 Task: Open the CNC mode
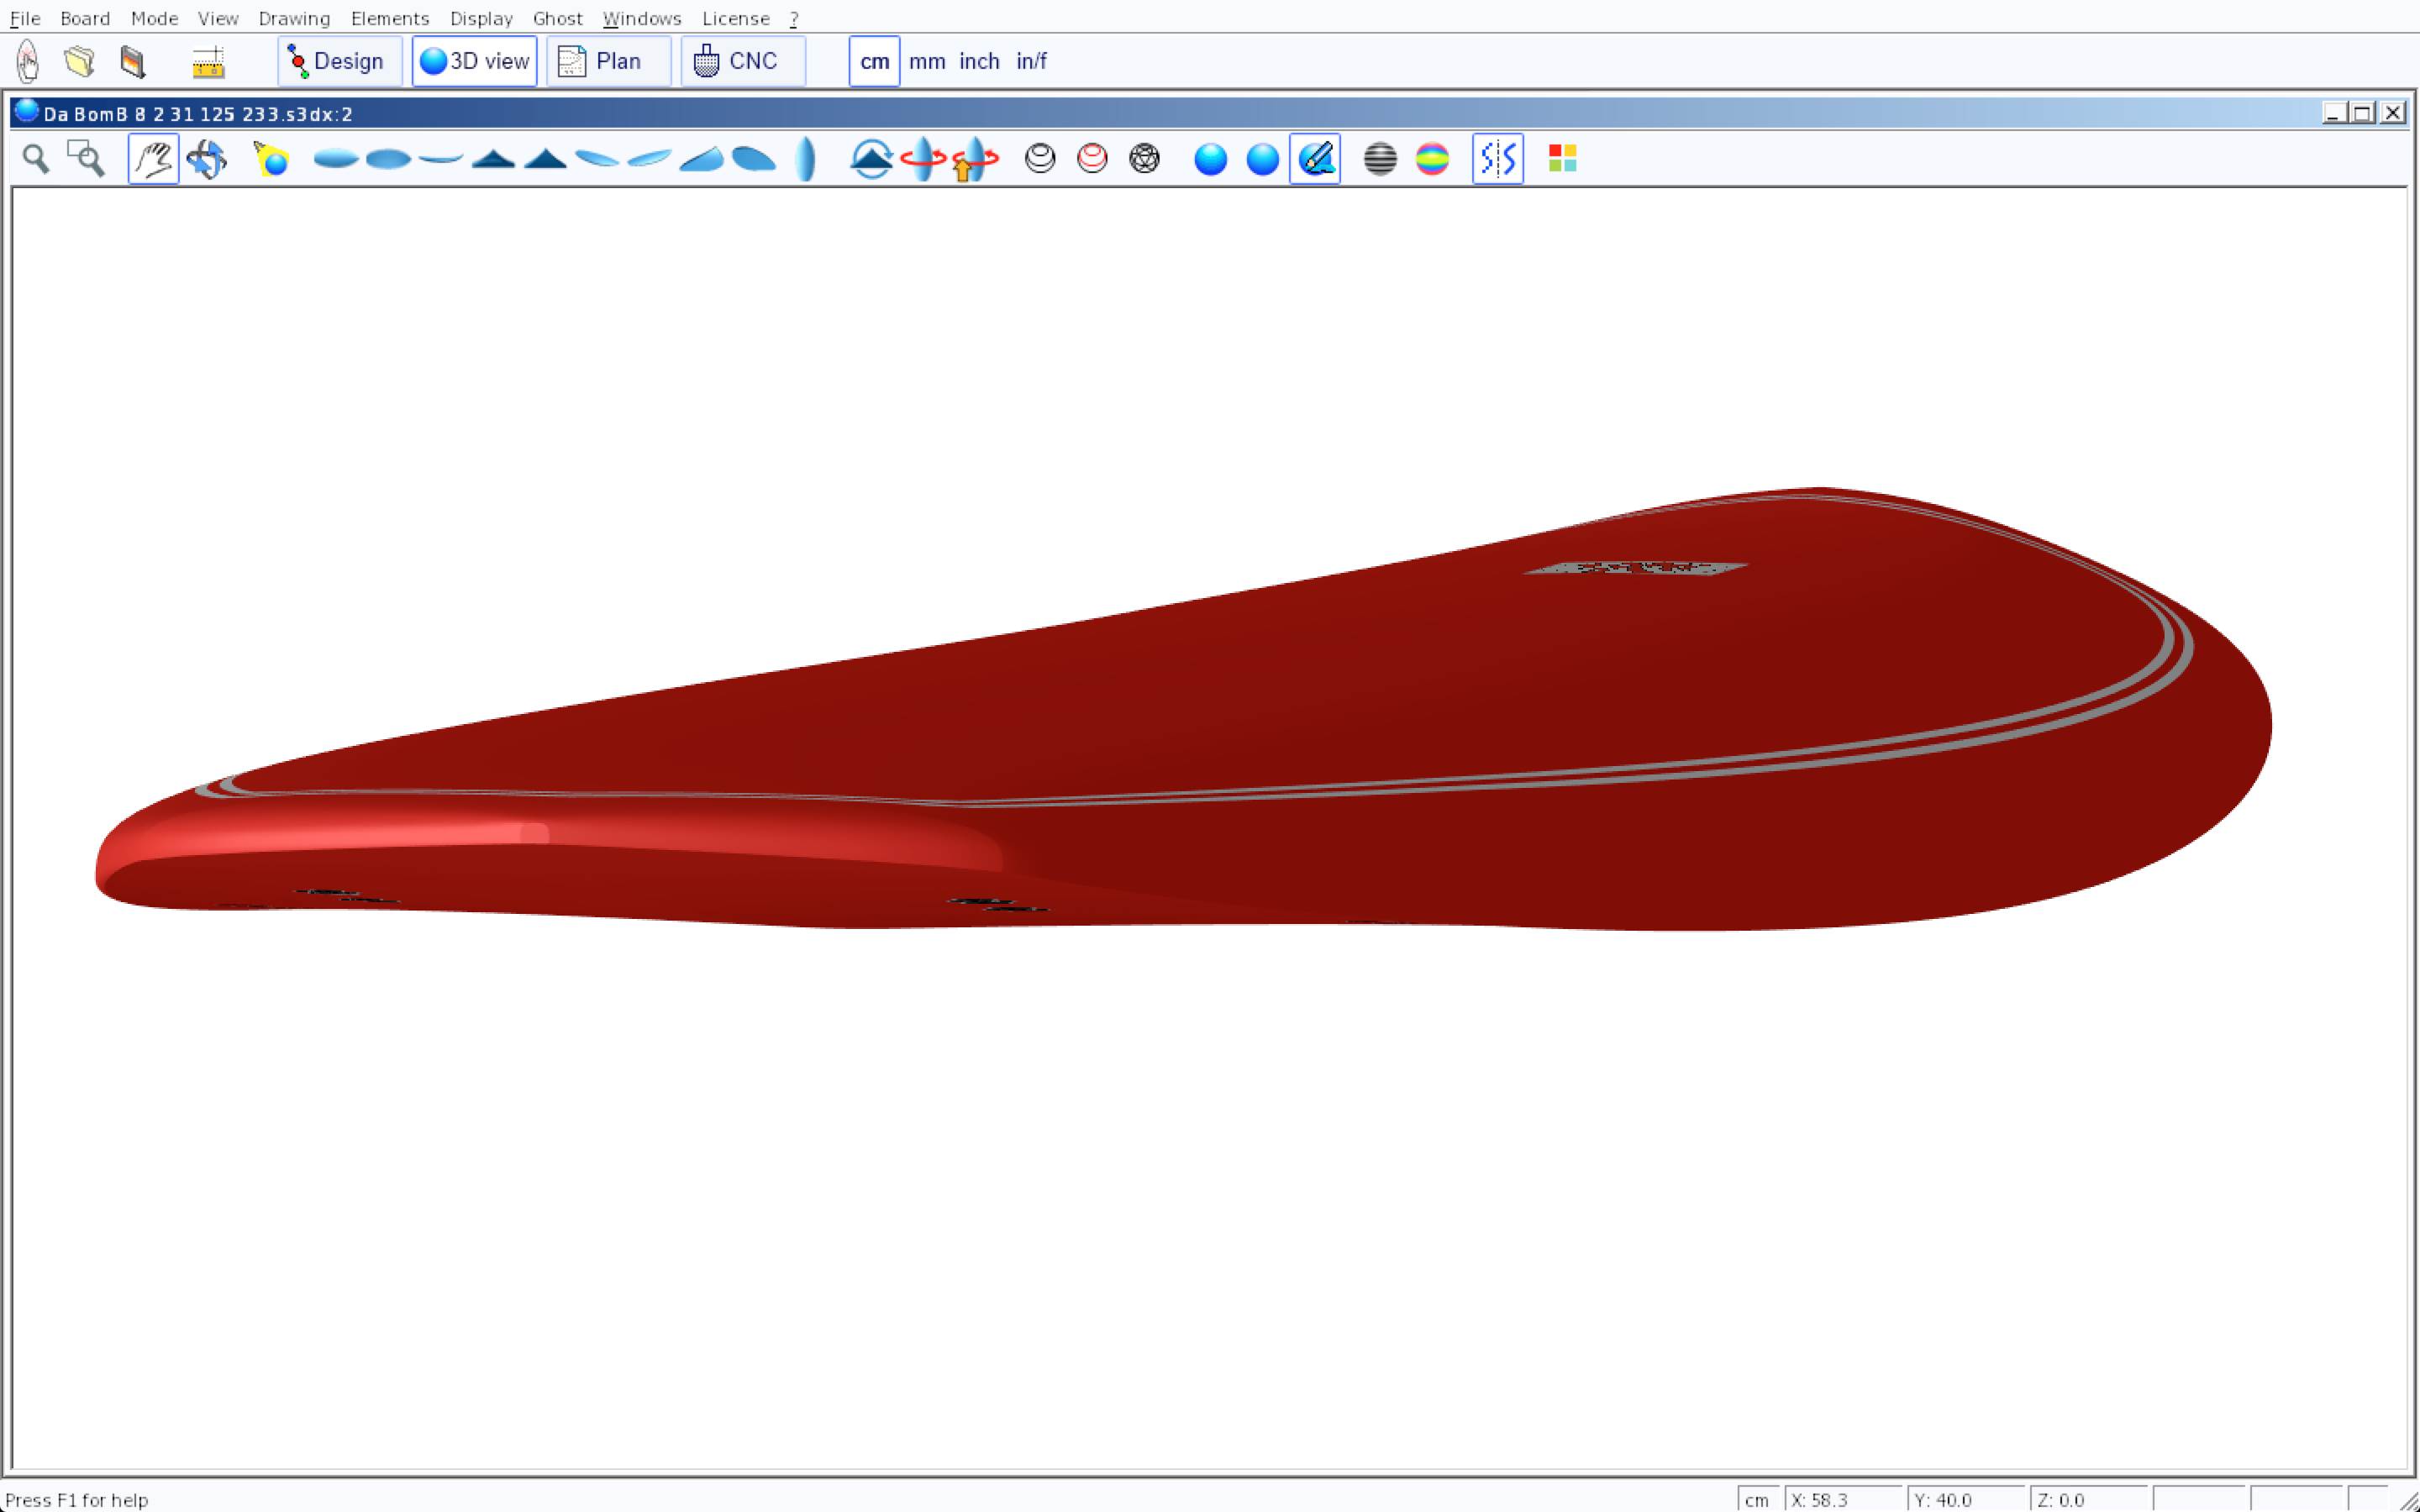pyautogui.click(x=742, y=61)
